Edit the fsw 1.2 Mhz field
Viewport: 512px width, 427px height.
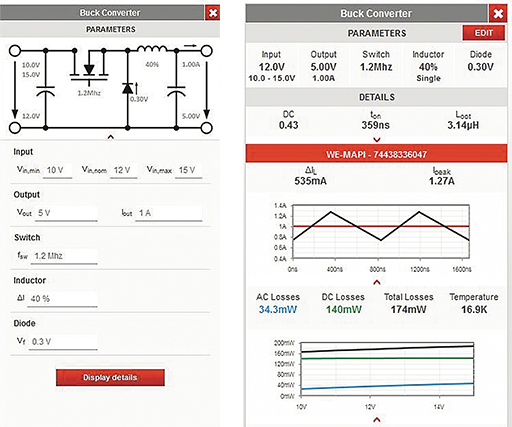pos(64,256)
